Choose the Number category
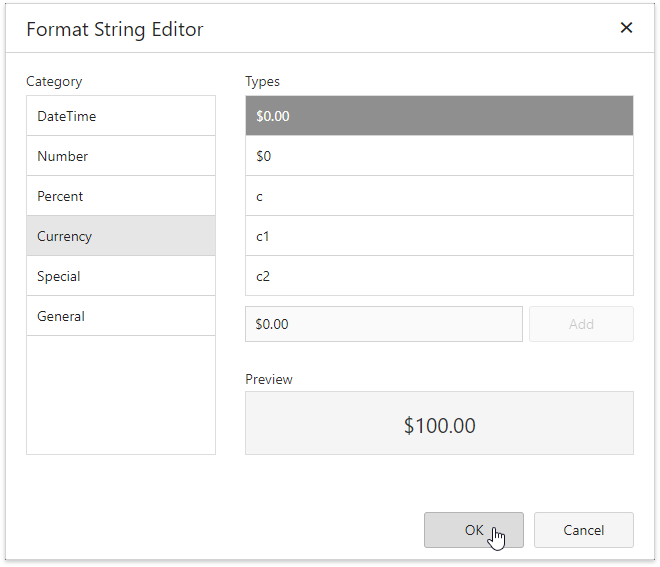The image size is (660, 567). (120, 156)
